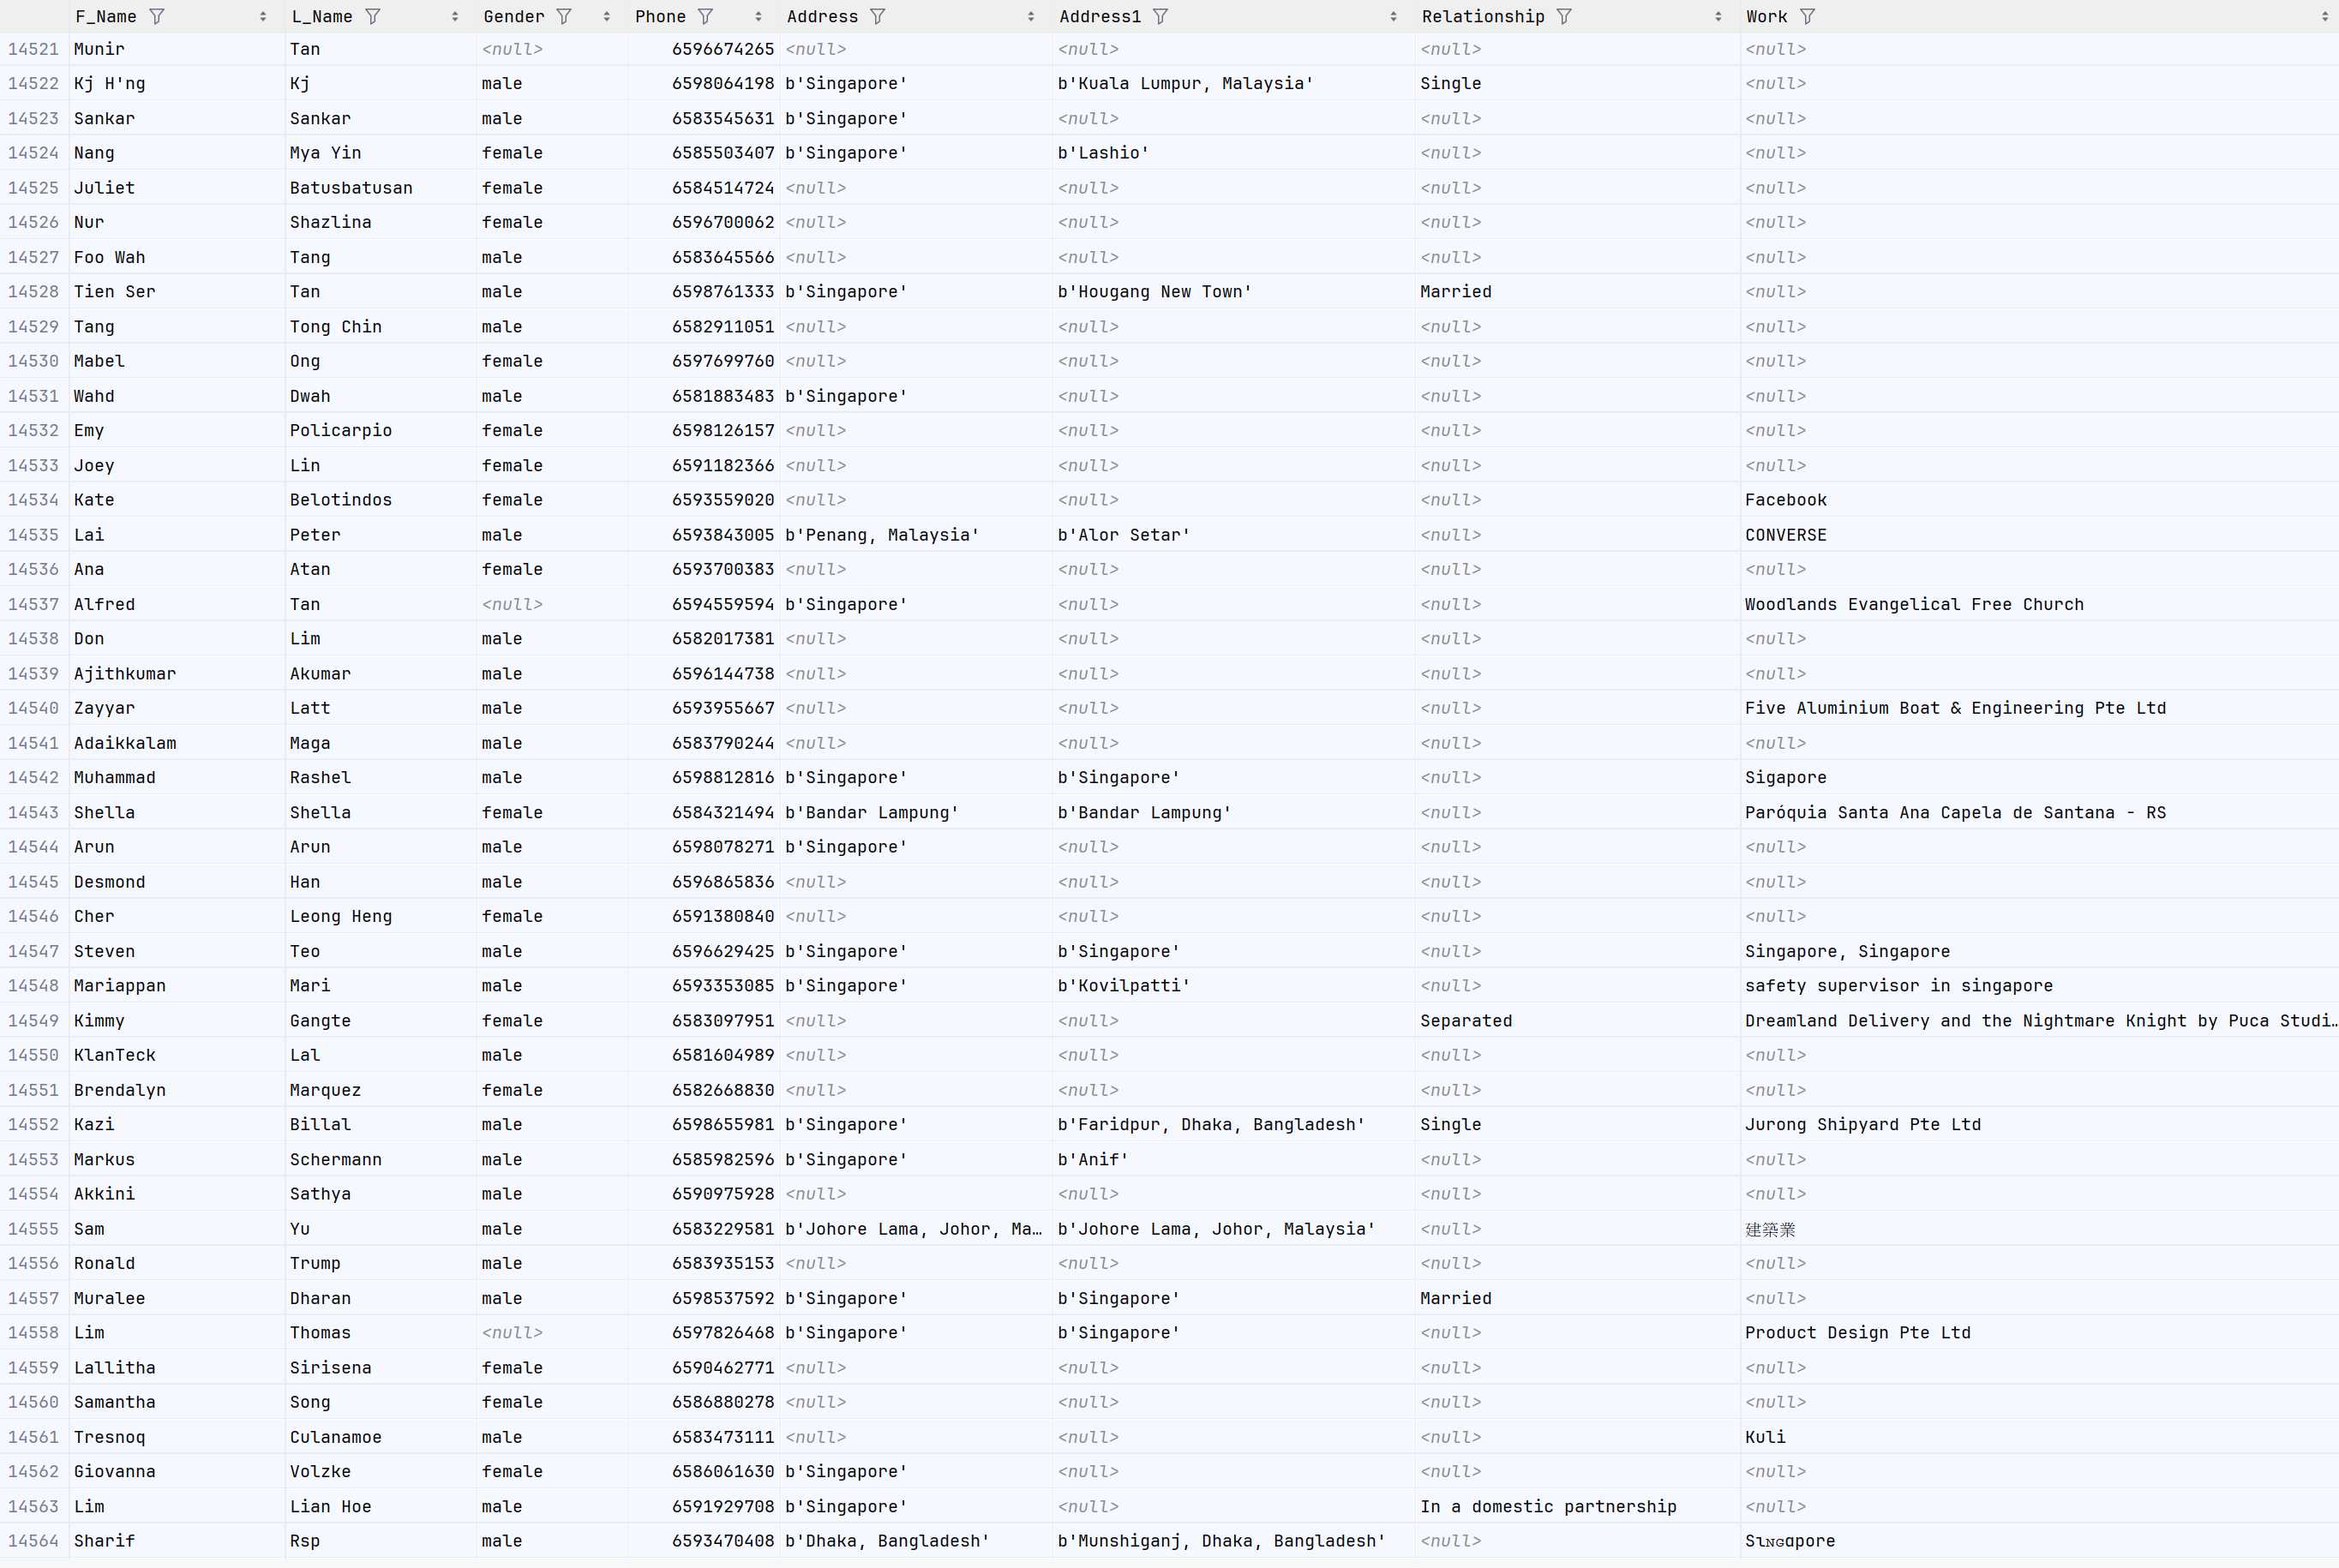Toggle sort arrows on Phone column
This screenshot has height=1568, width=2339.
[x=758, y=17]
